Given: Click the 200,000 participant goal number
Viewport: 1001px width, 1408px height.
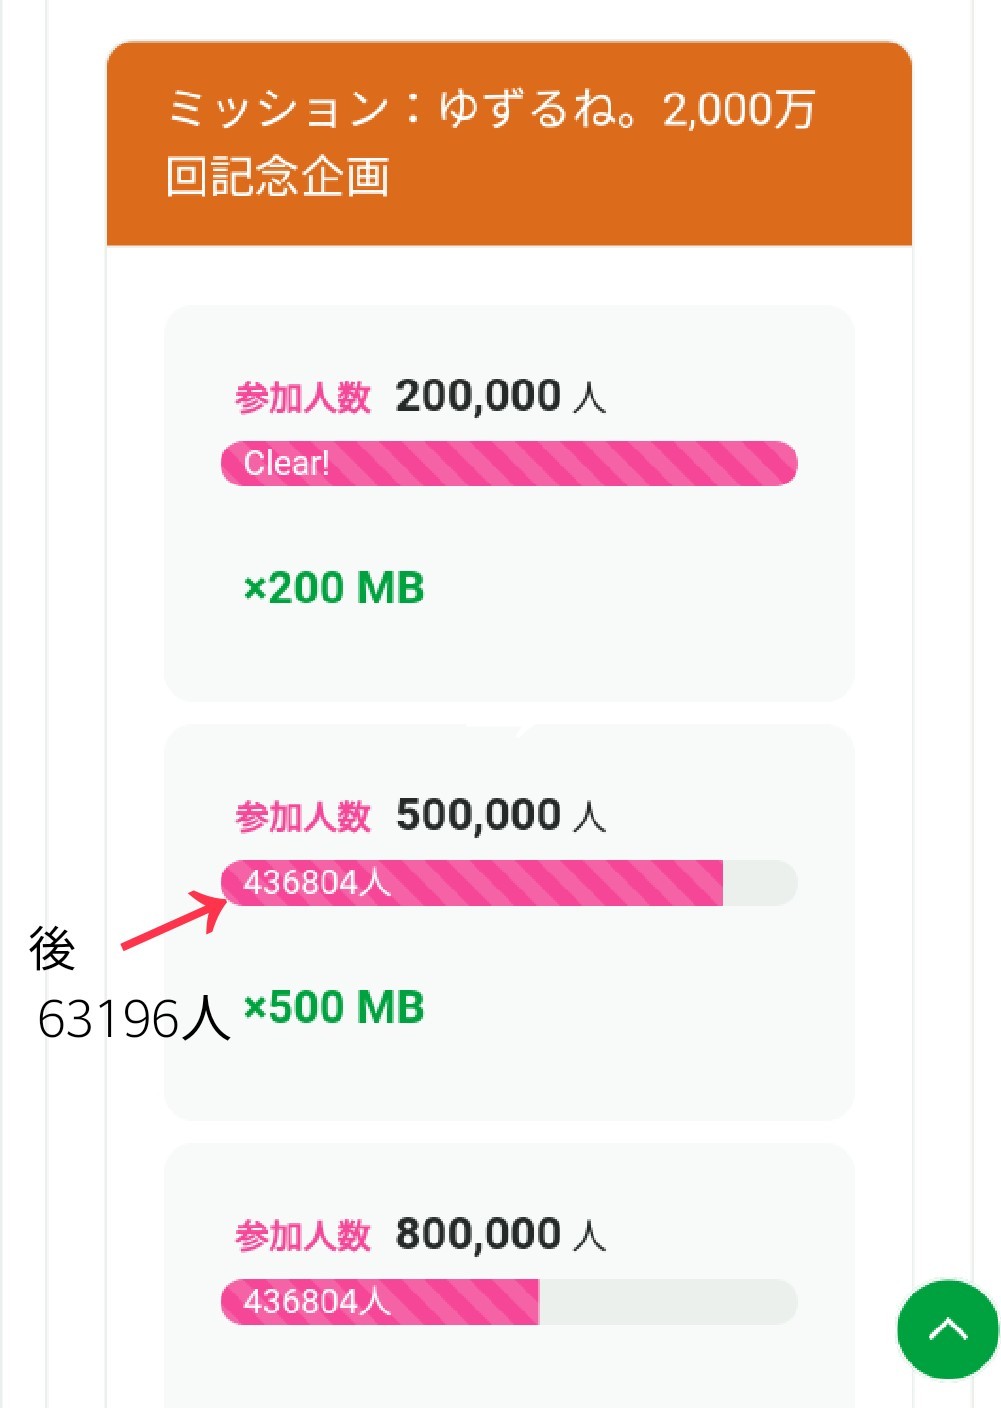Looking at the screenshot, I should click(478, 397).
